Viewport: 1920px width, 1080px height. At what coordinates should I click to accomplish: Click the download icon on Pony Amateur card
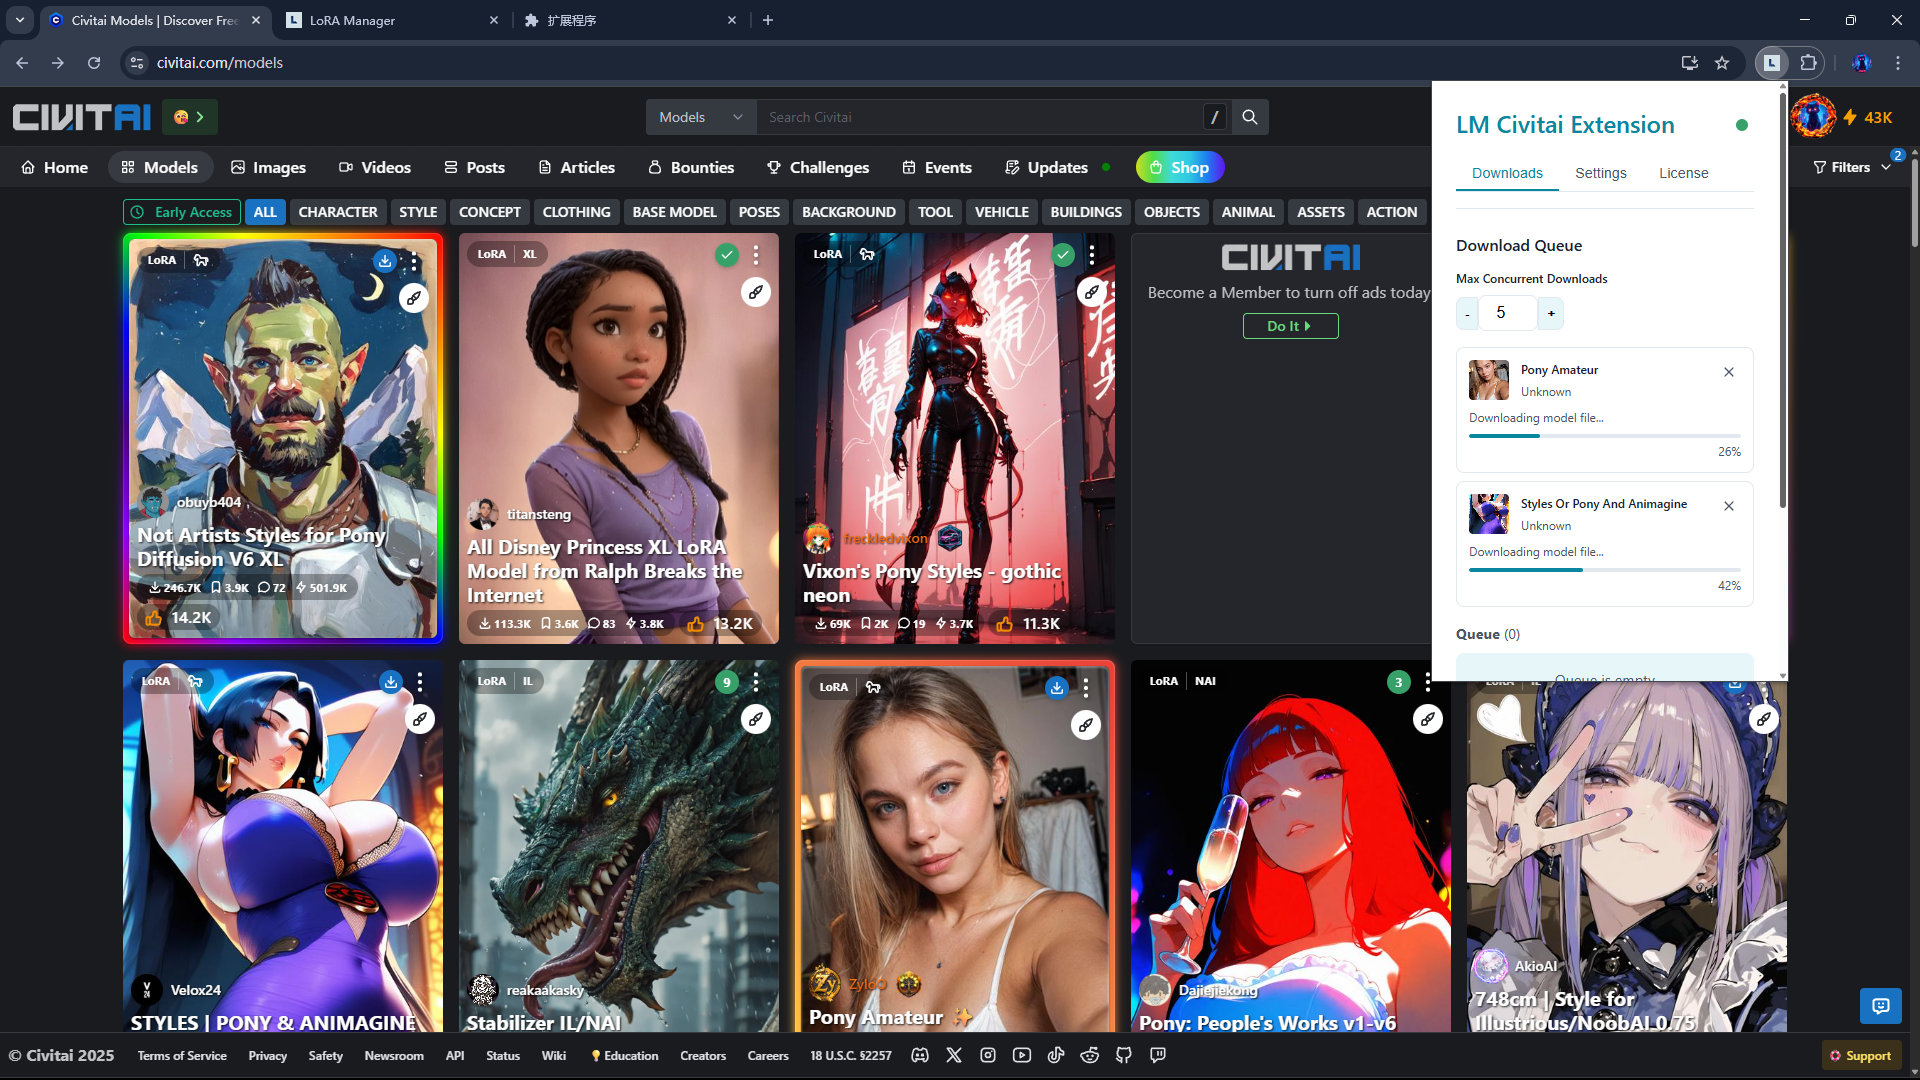click(1056, 688)
